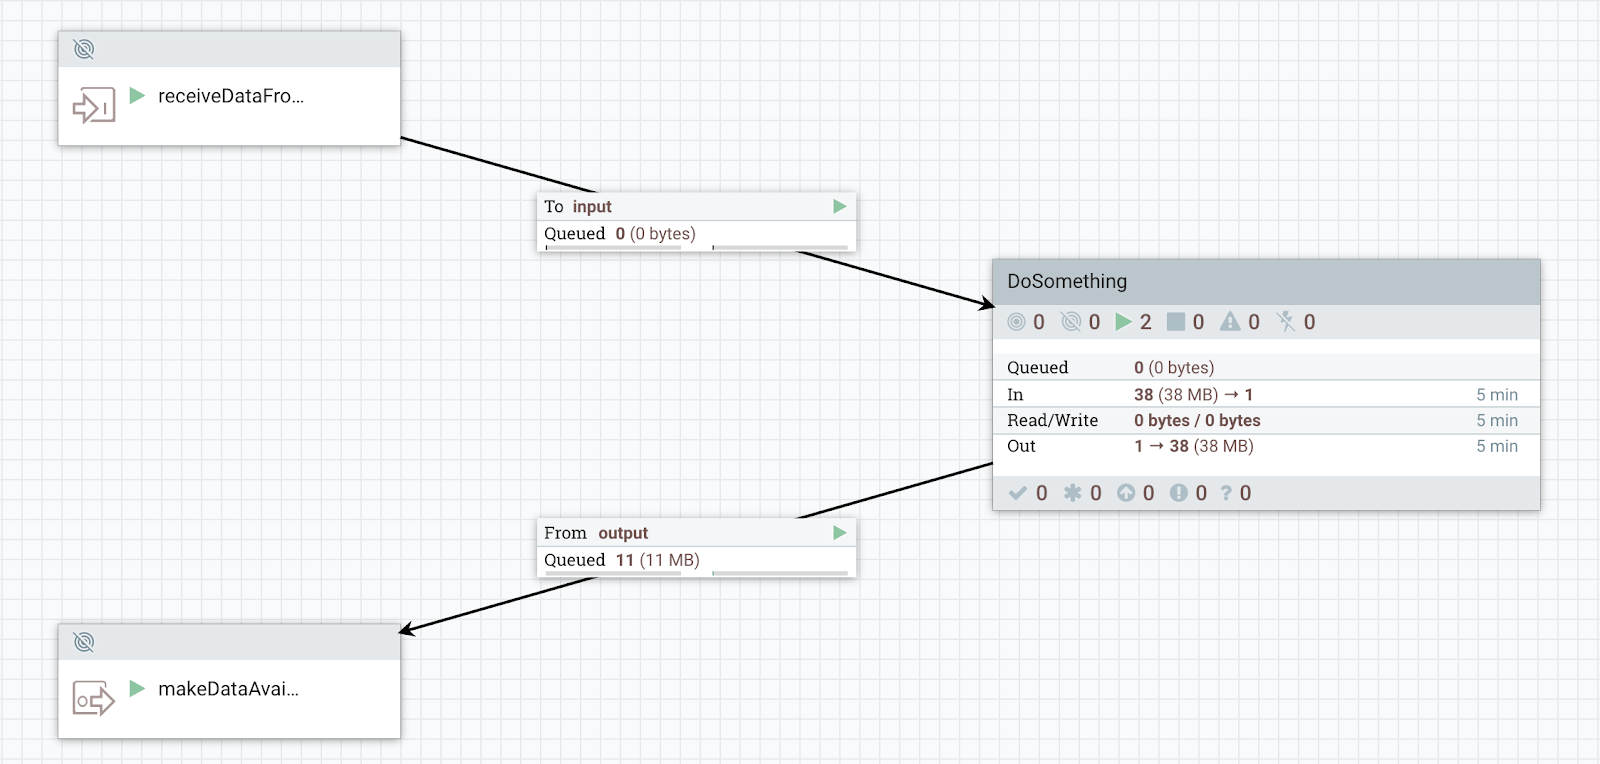1600x764 pixels.
Task: Click the up-to-date checkmark icon in DoSomething
Action: point(1018,493)
